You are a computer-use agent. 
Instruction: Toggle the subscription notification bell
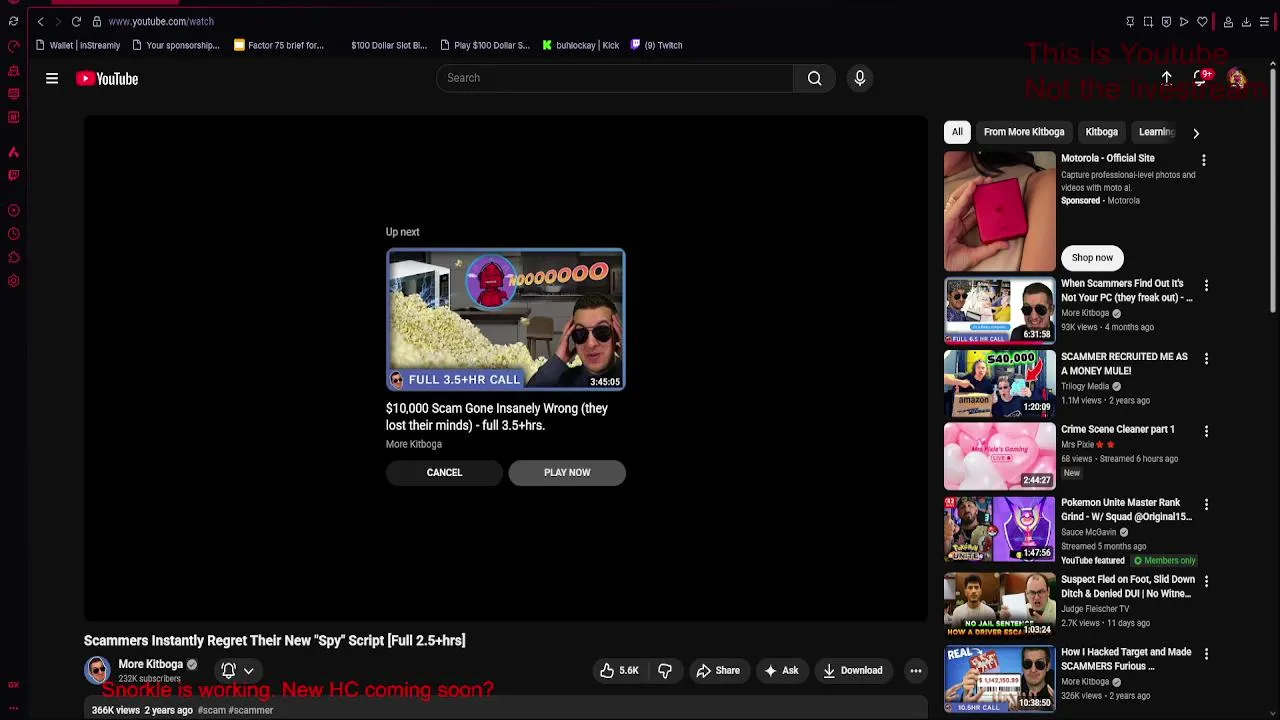(228, 671)
